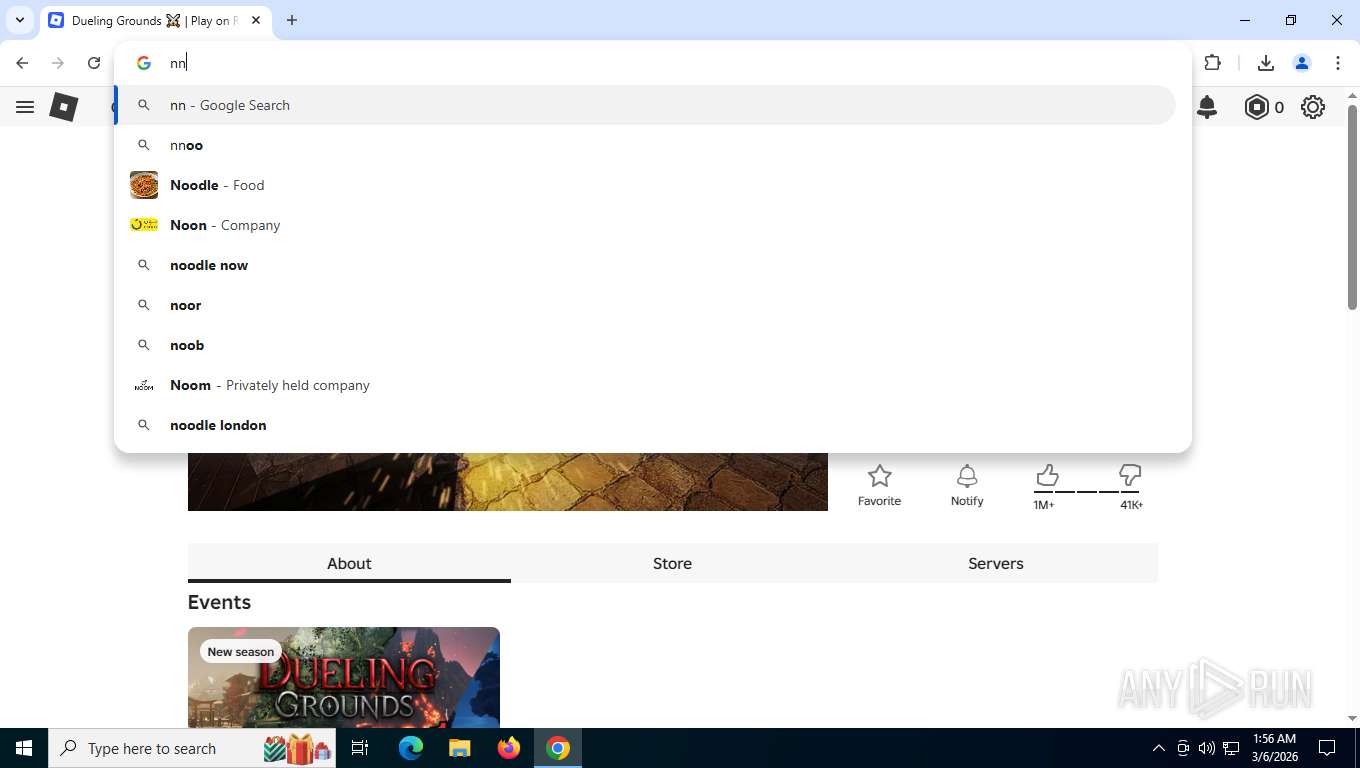The height and width of the screenshot is (768, 1360).
Task: Switch to the Store tab
Action: (672, 563)
